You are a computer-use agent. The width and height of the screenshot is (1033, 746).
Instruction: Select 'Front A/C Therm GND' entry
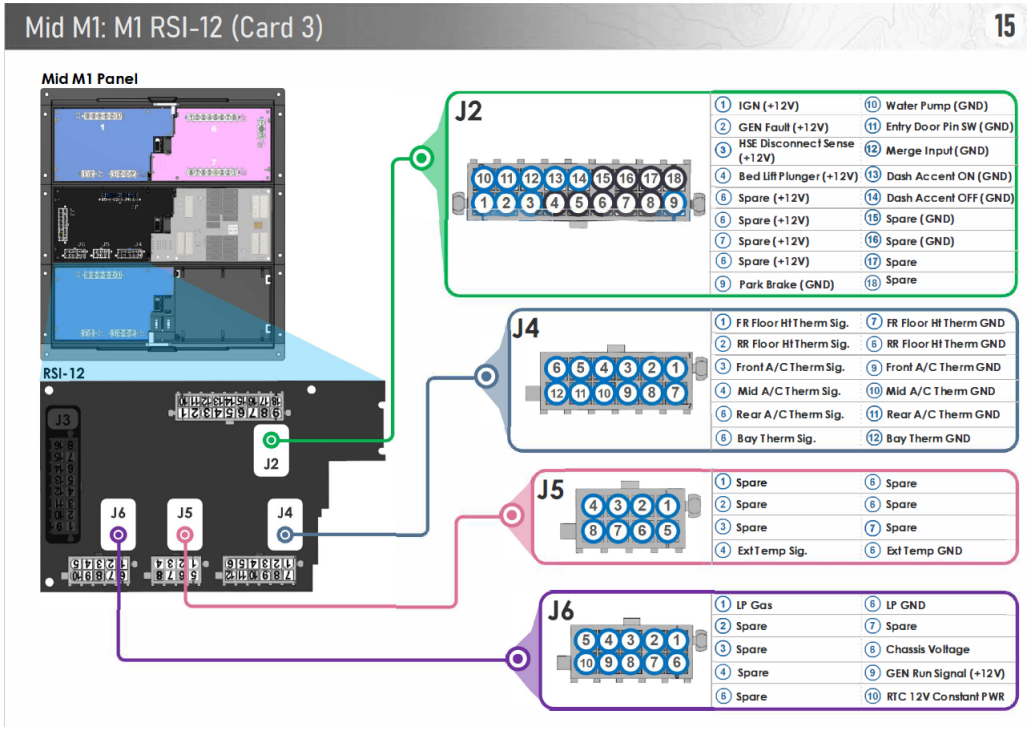pos(943,367)
